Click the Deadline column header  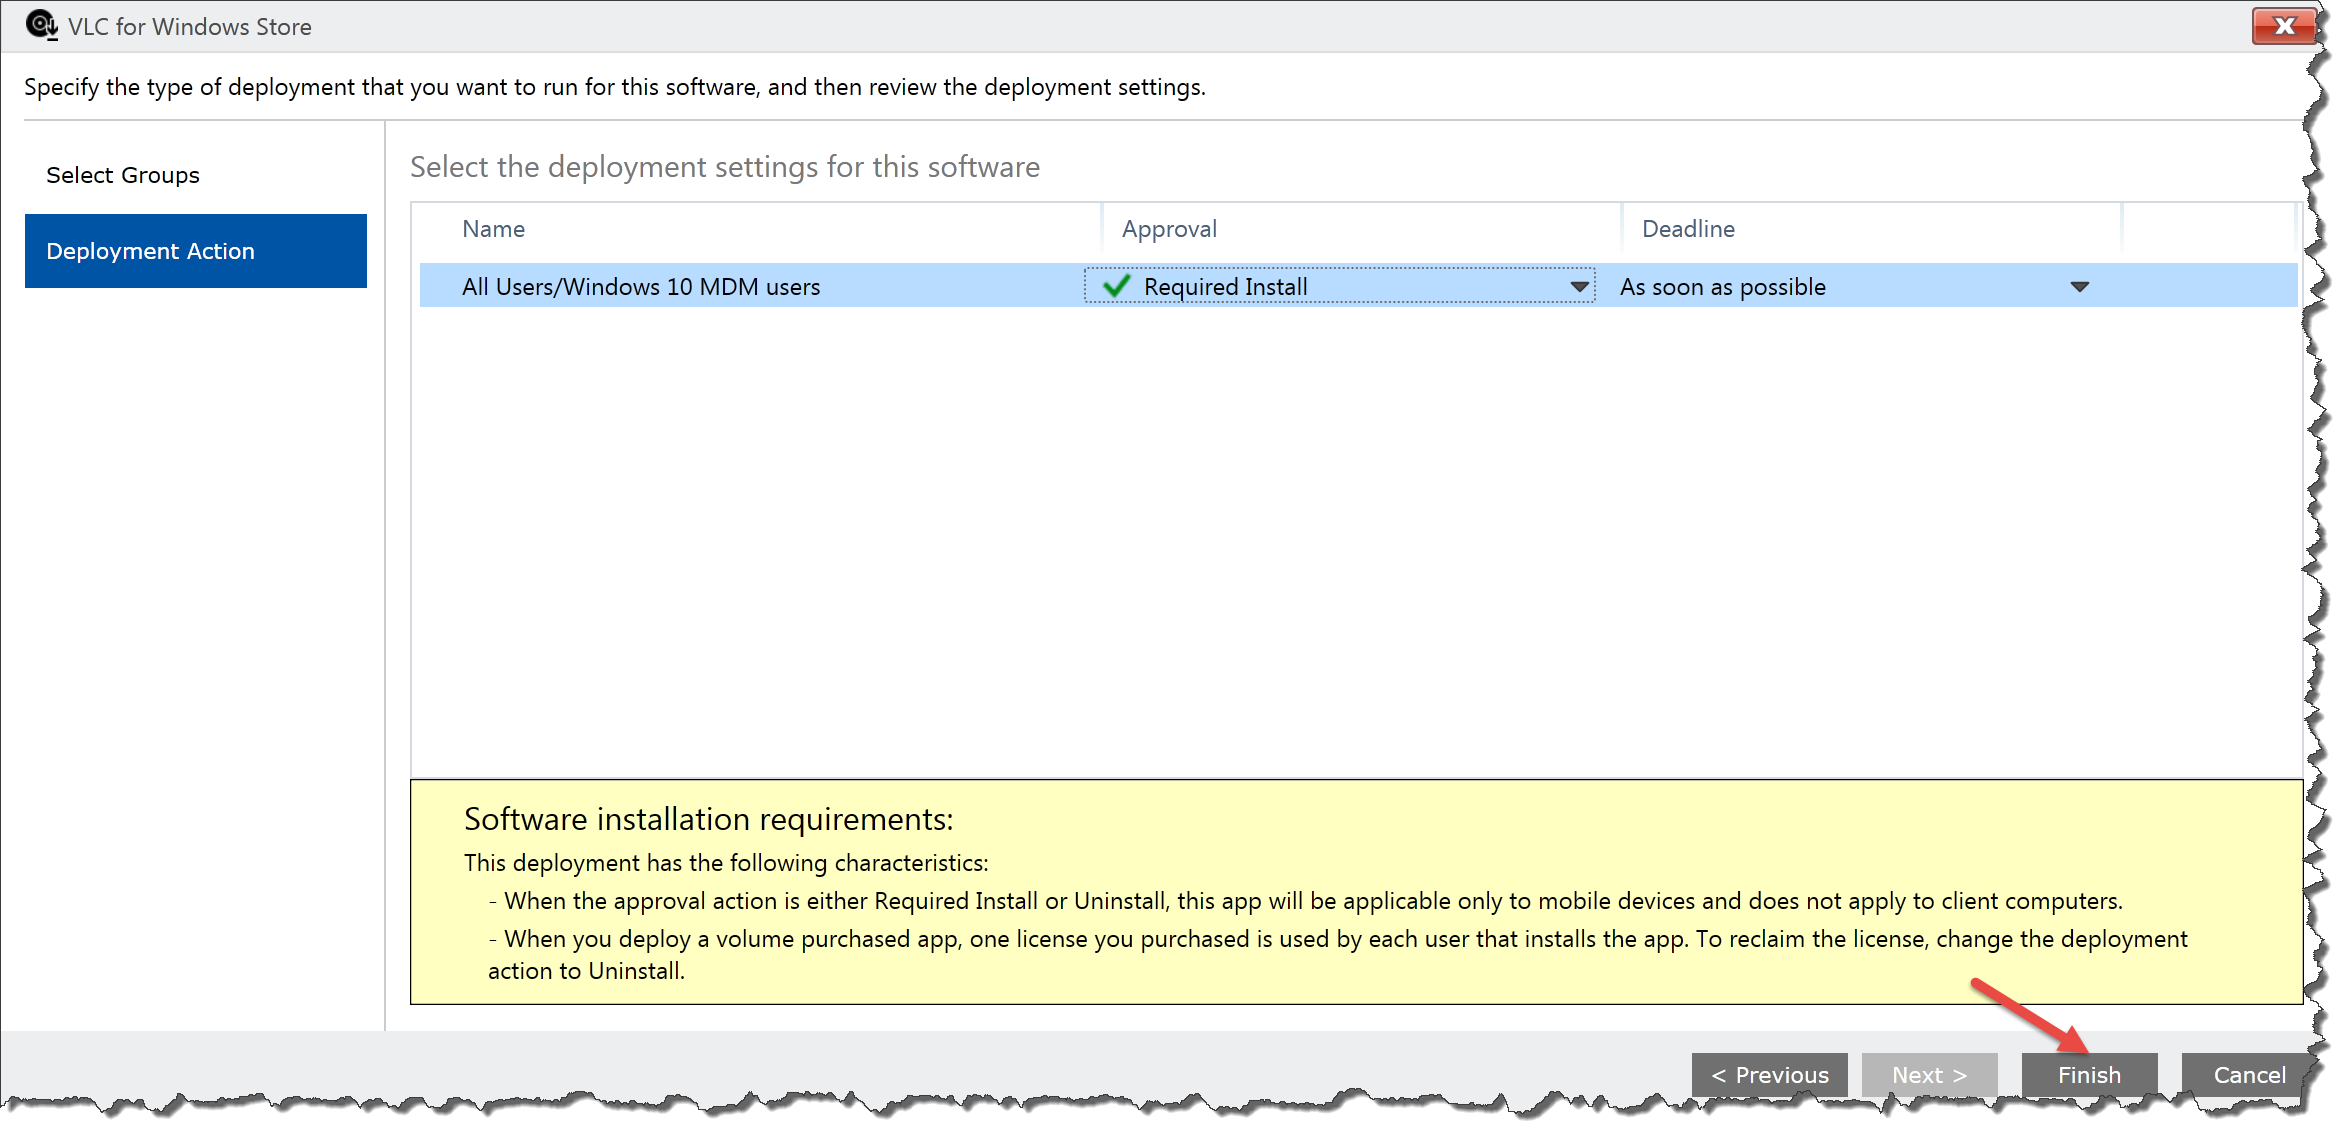pyautogui.click(x=1688, y=228)
